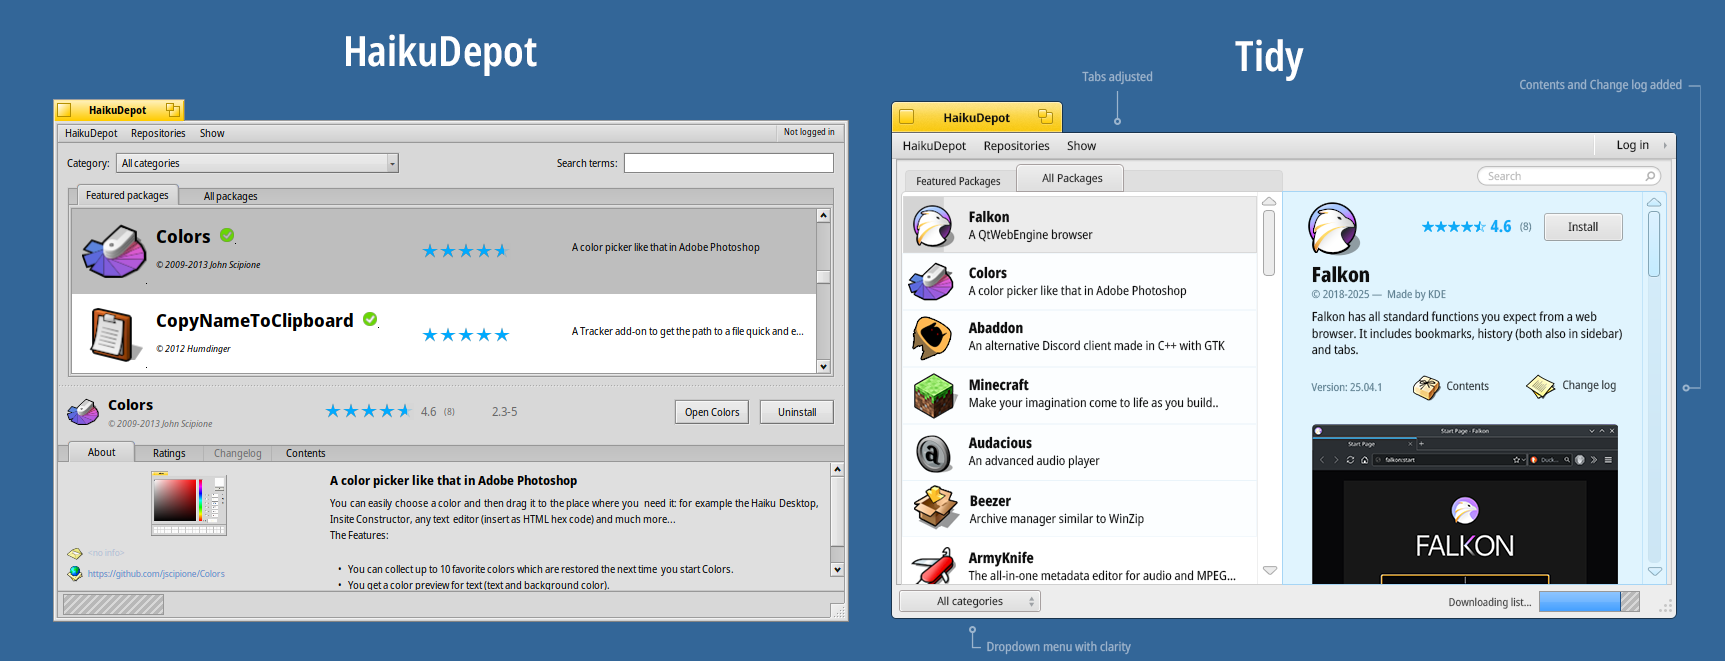Screen dimensions: 1725x661
Task: Expand the Log in menu arrow in Tidy
Action: 1665,146
